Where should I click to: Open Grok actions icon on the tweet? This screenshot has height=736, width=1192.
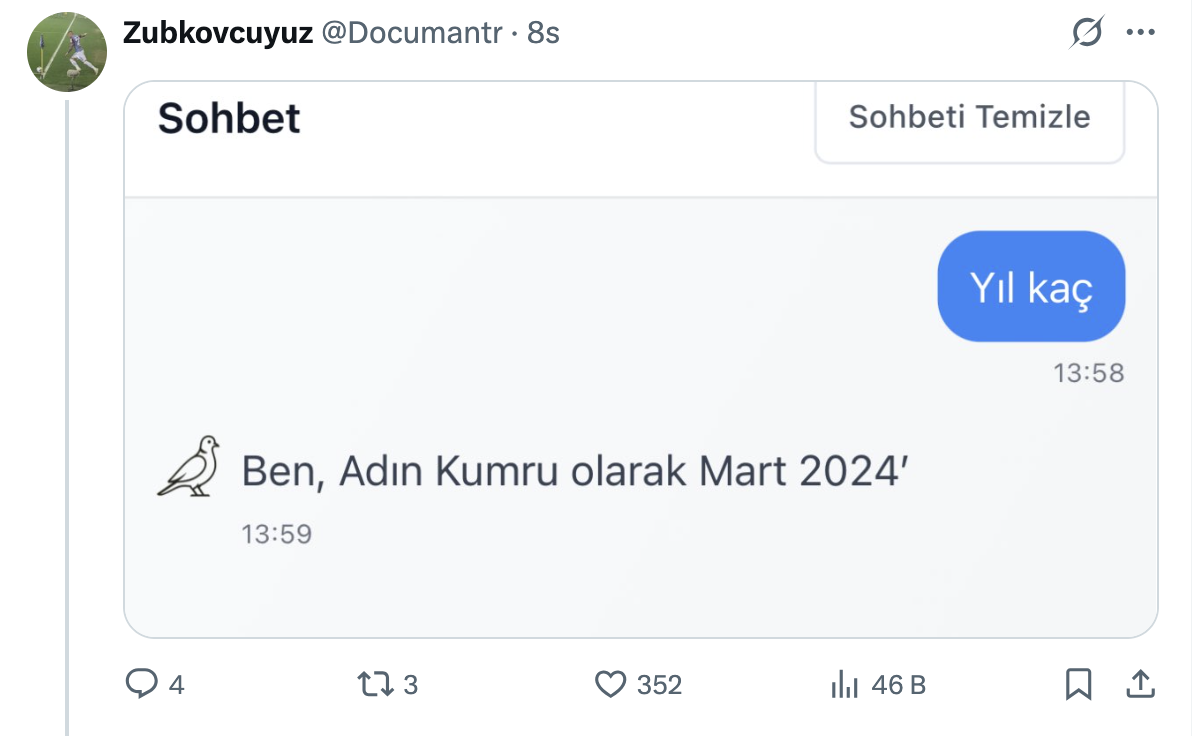(x=1086, y=34)
